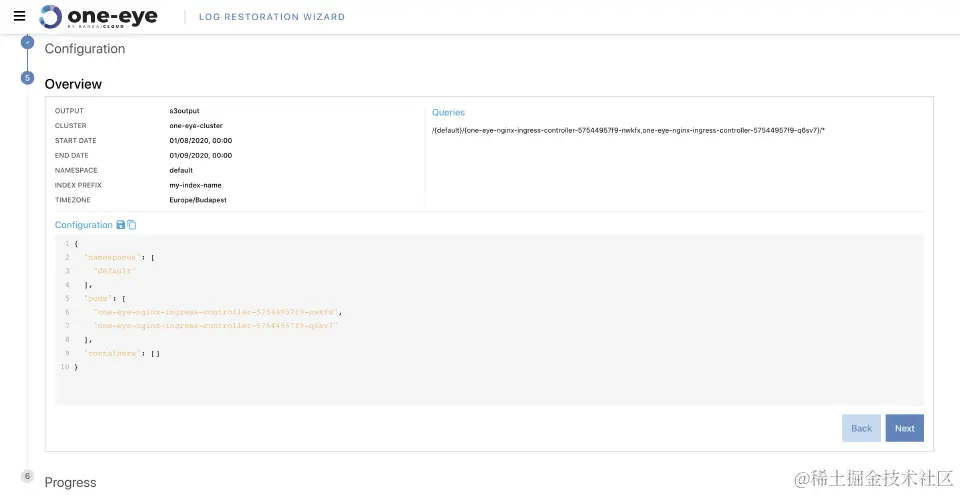
Task: Click the one-eye logo
Action: 98,17
